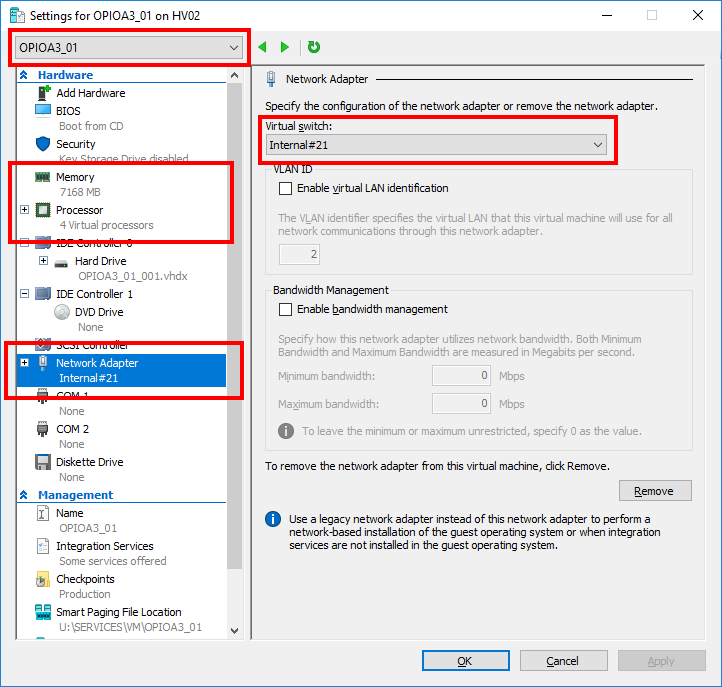Select the Integration Services icon
The height and width of the screenshot is (687, 722).
coord(43,546)
